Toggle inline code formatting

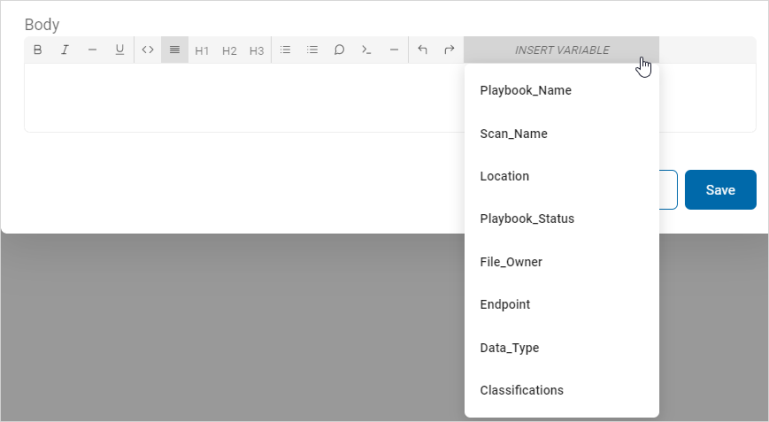[x=148, y=50]
